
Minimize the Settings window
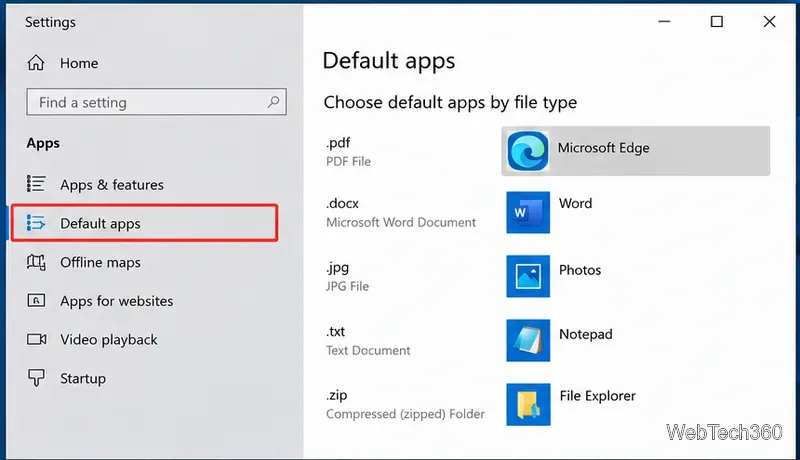tap(664, 21)
